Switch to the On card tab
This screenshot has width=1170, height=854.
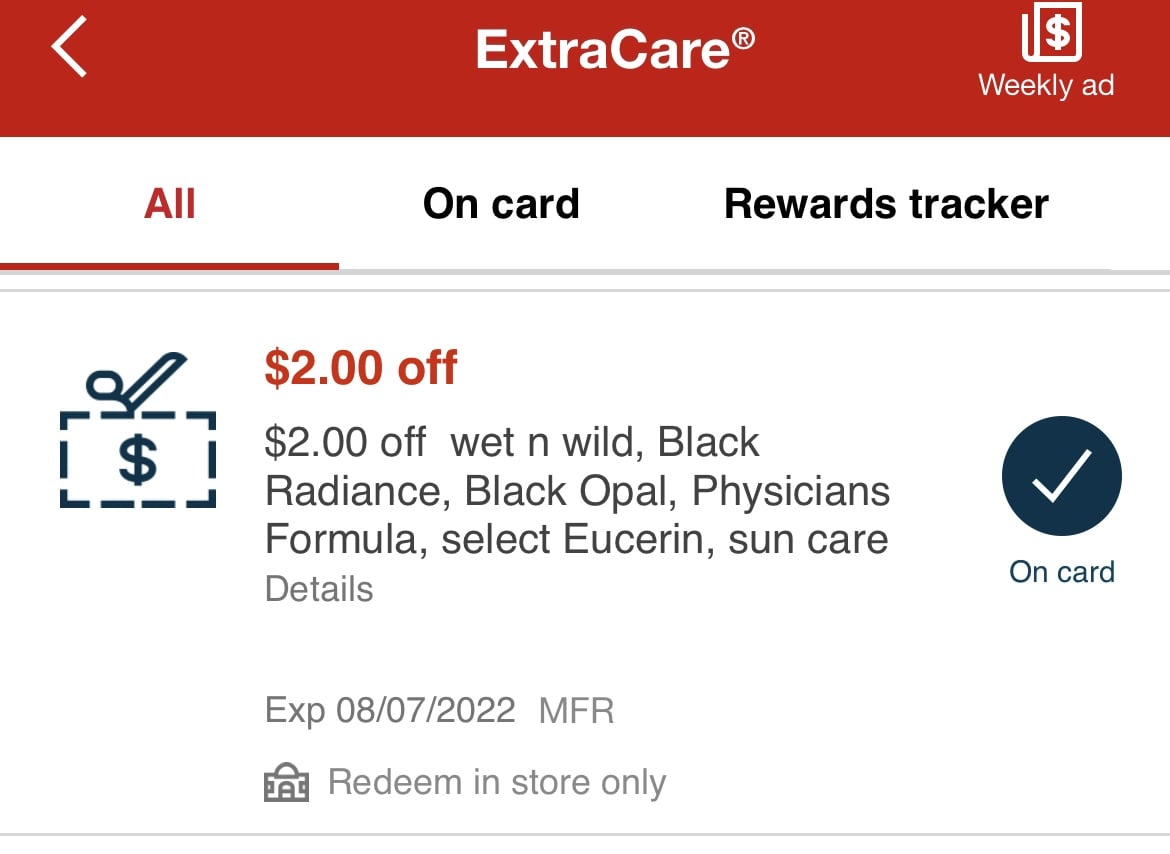[501, 204]
